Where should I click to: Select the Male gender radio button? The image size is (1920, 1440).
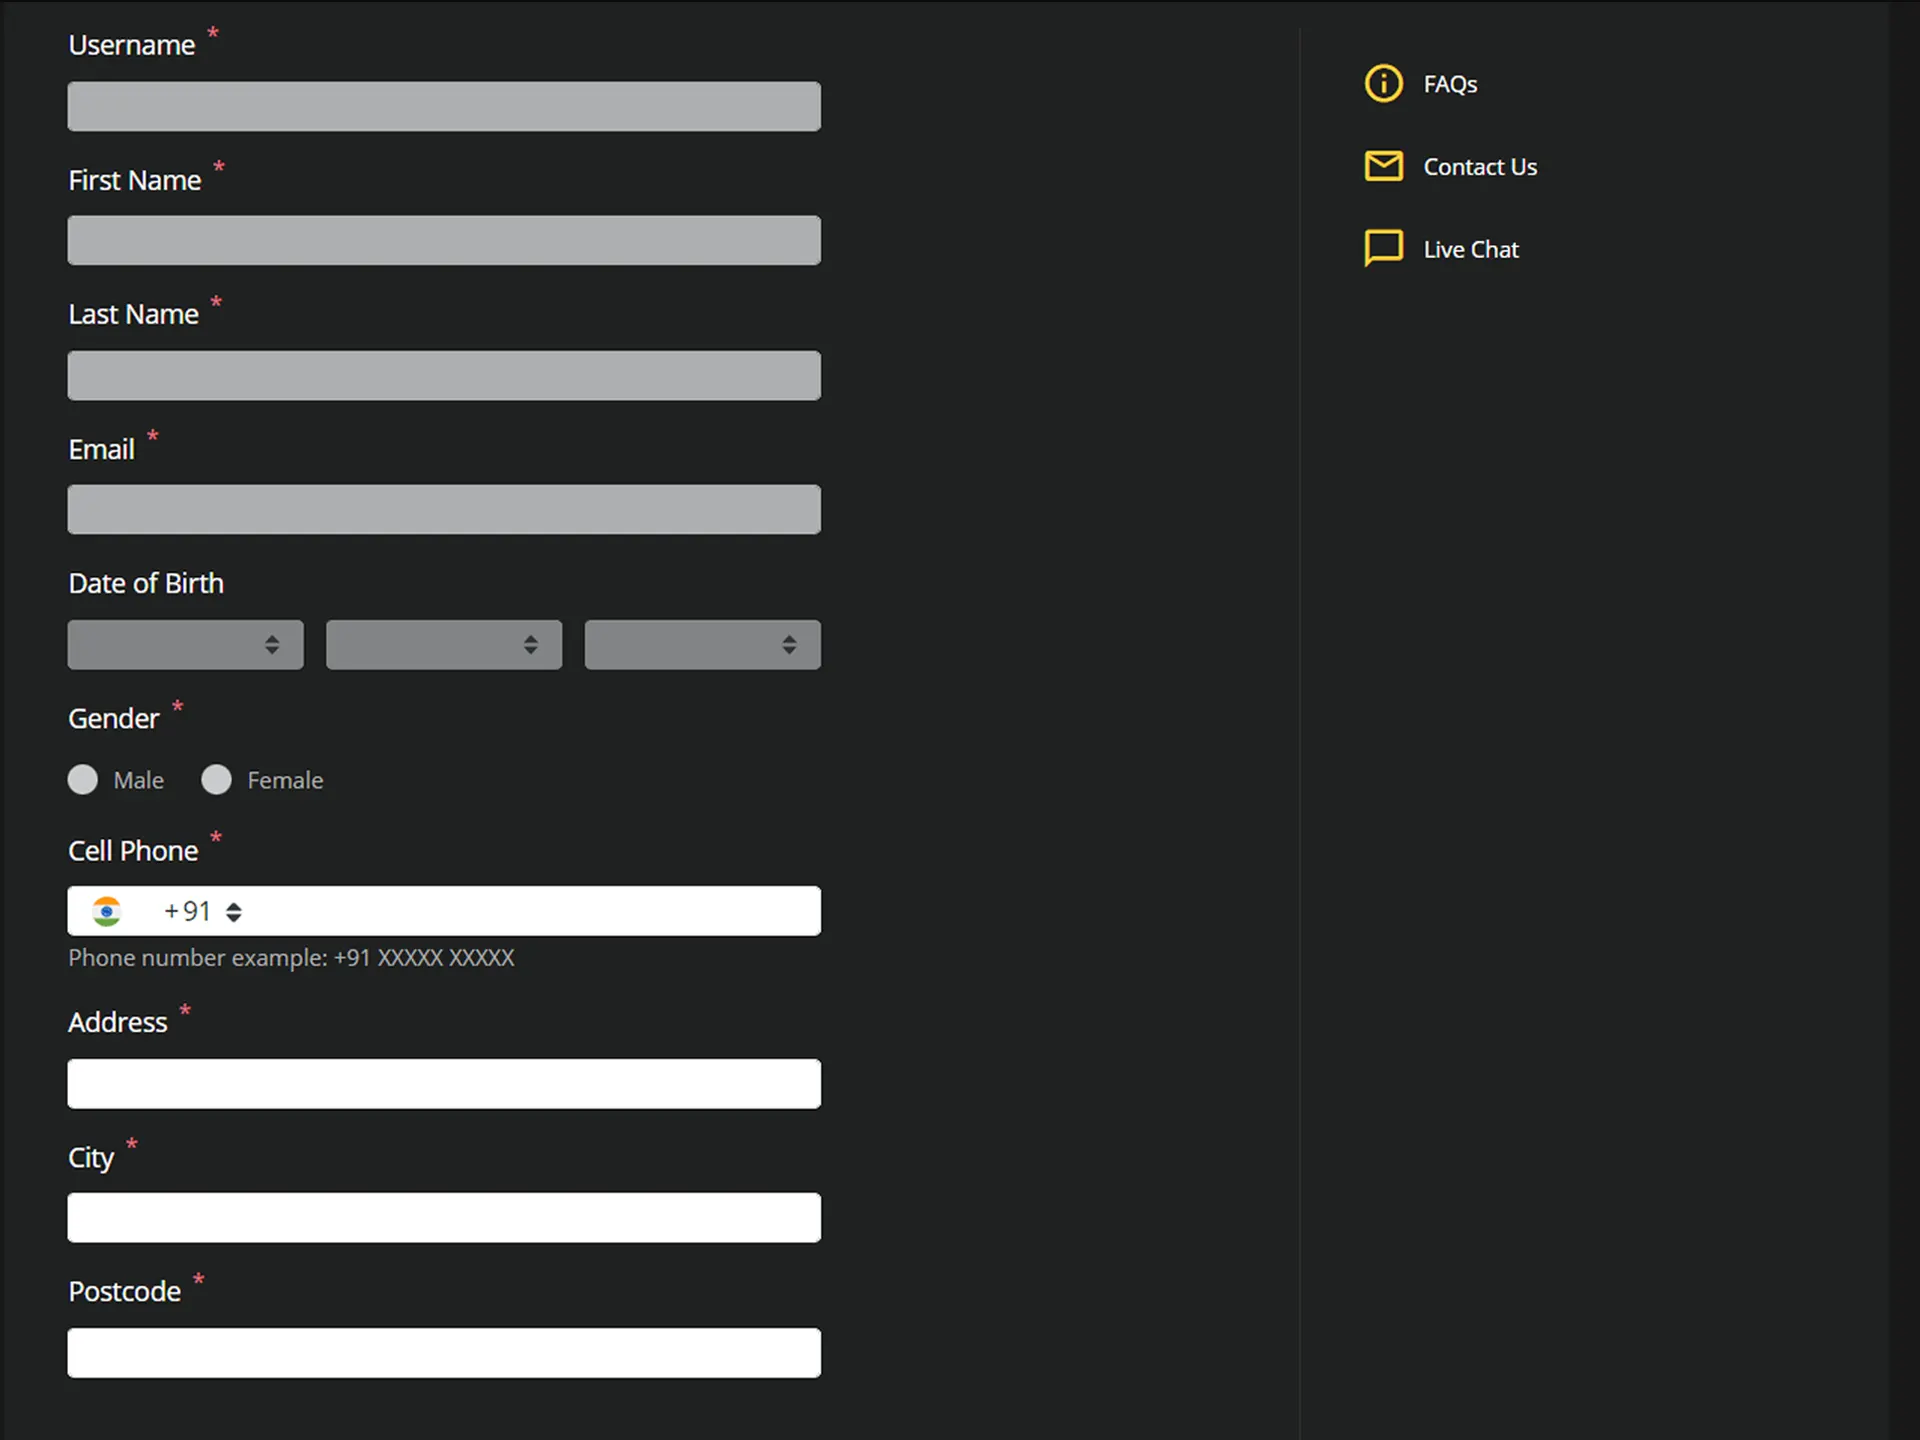pyautogui.click(x=83, y=779)
